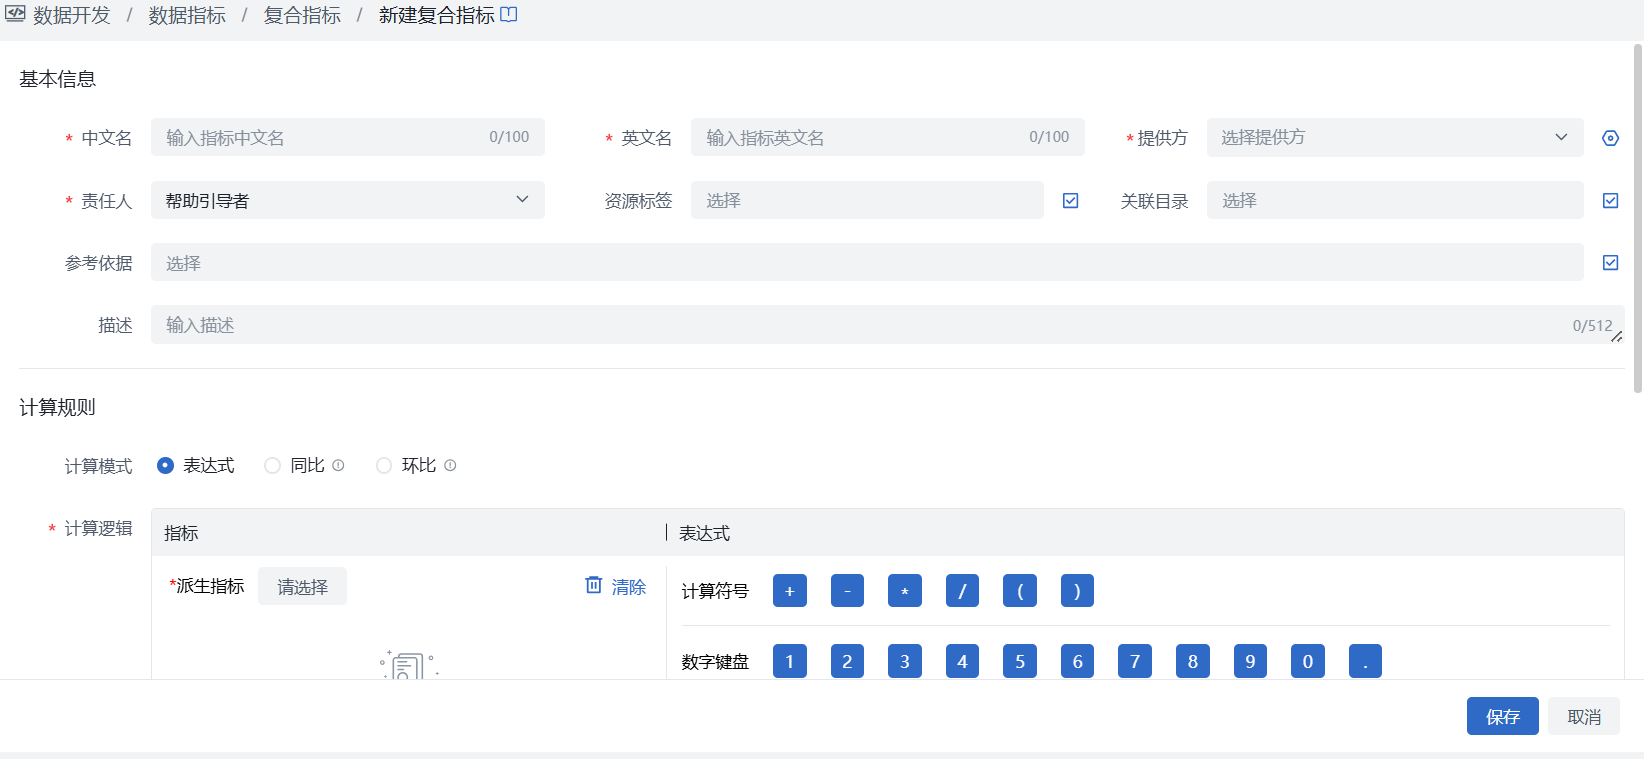Click the check icon beside 资源标签
Screen dimensions: 1644x759
pyautogui.click(x=1070, y=200)
